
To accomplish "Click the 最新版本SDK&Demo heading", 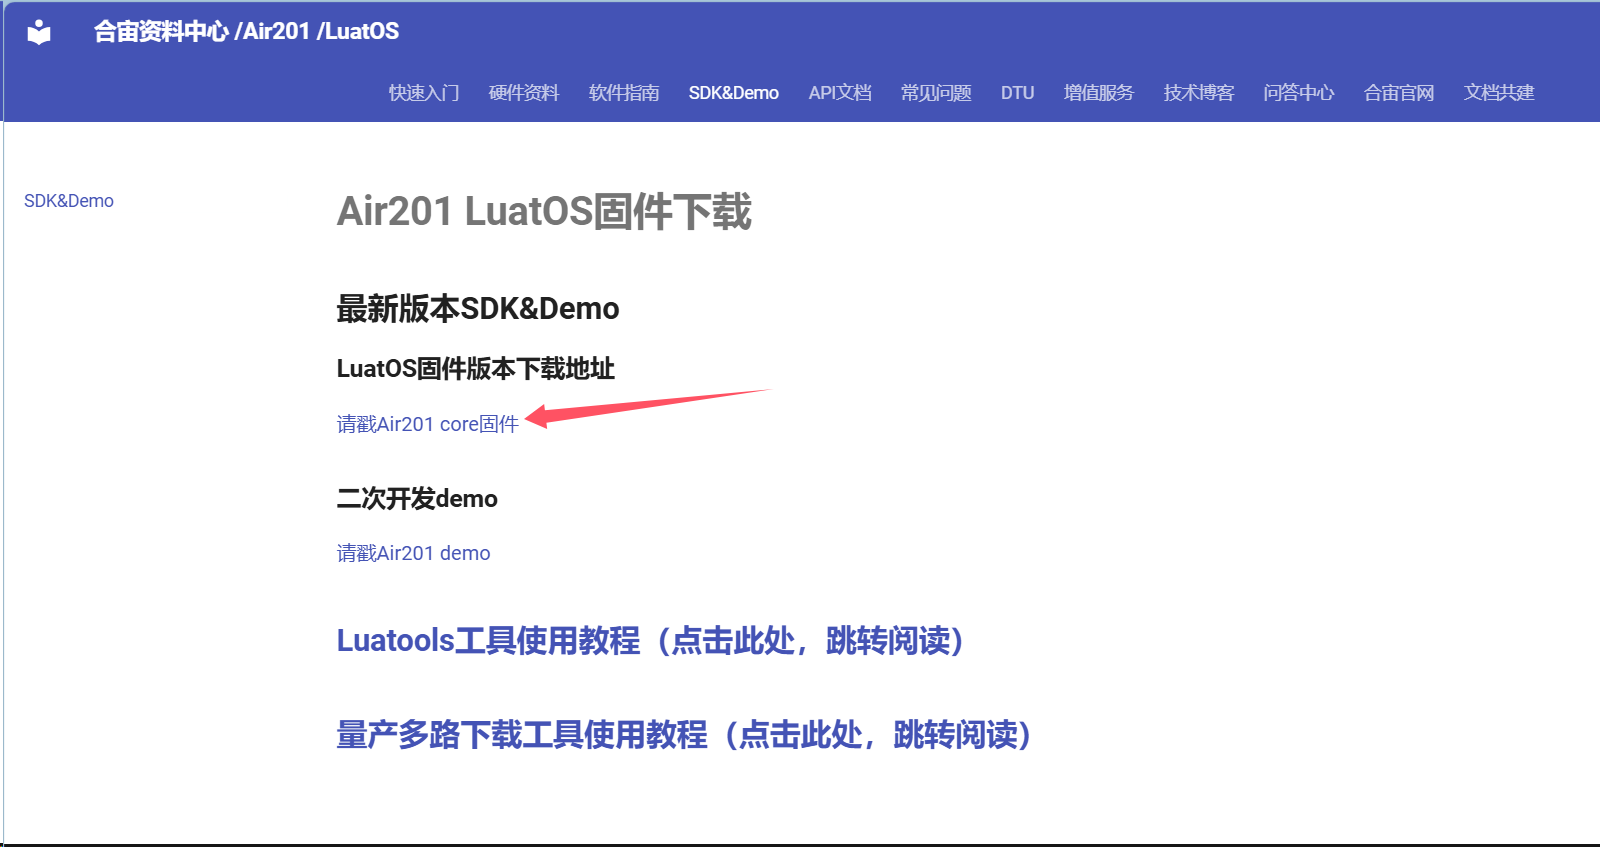I will pos(478,309).
